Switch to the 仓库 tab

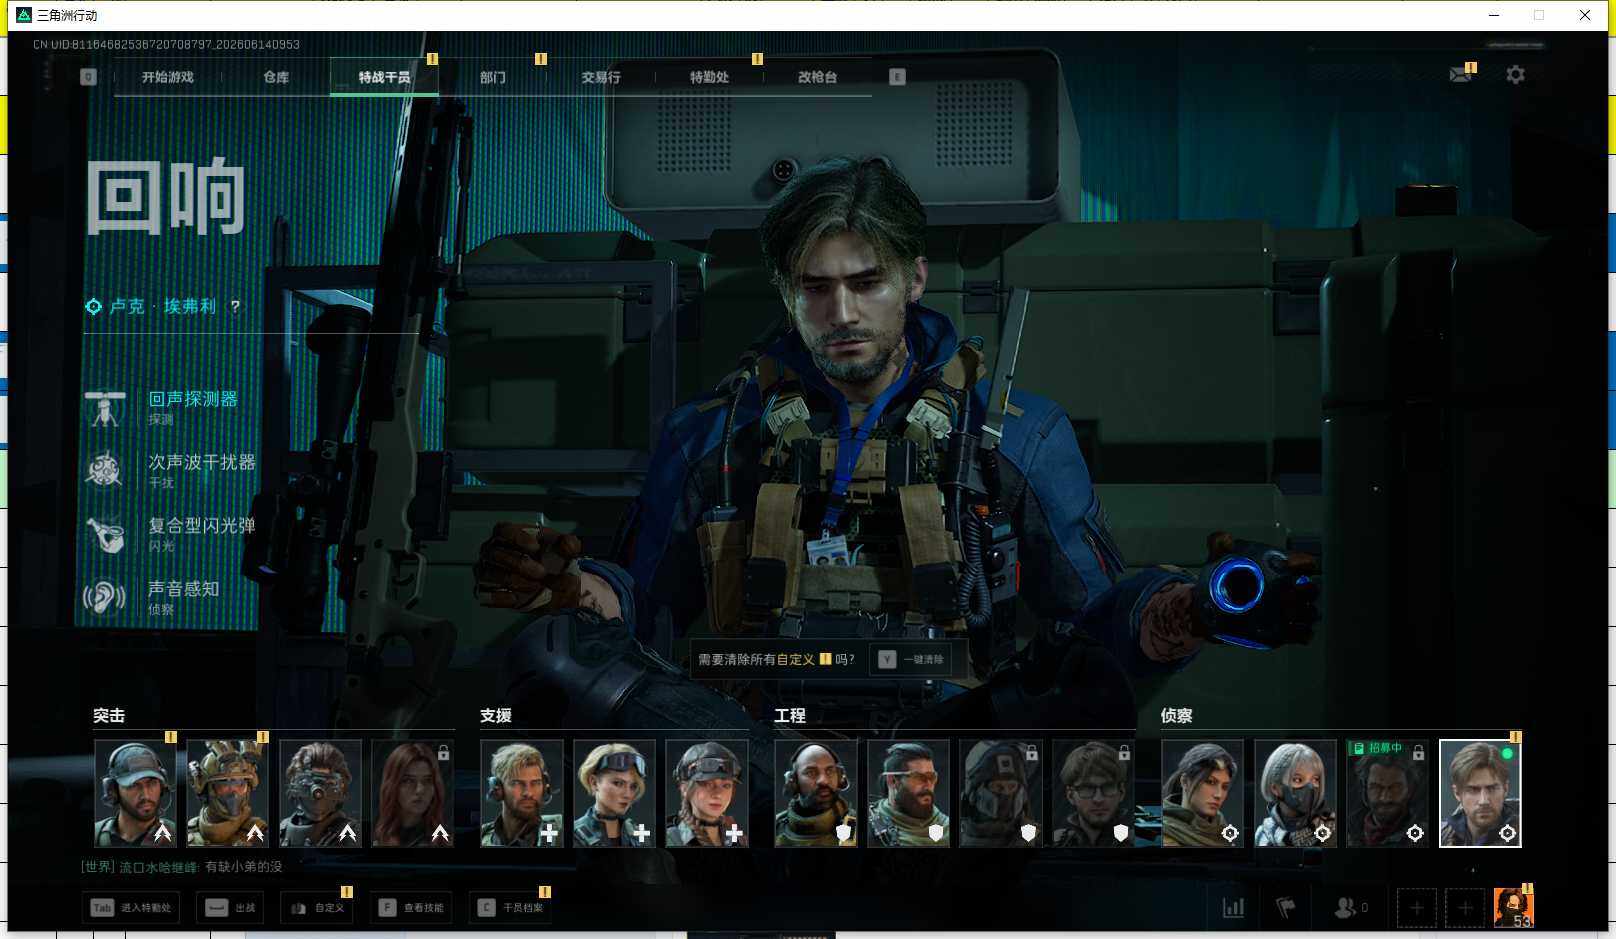pyautogui.click(x=276, y=77)
